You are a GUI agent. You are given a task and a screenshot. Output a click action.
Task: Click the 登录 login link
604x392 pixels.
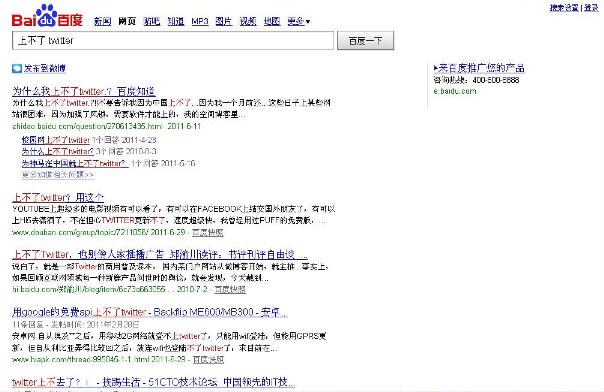(x=591, y=8)
